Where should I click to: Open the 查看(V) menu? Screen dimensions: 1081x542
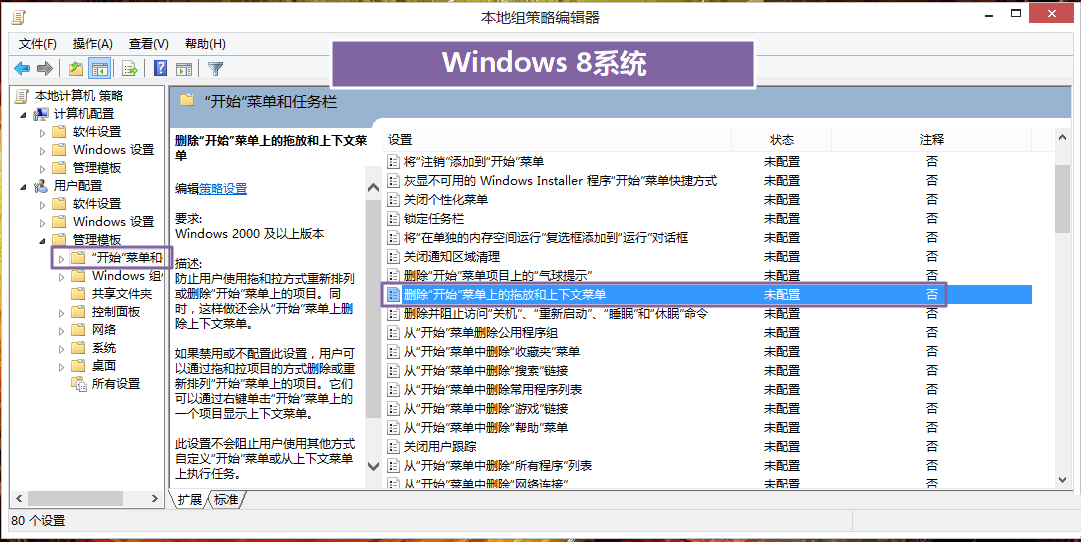pyautogui.click(x=148, y=44)
